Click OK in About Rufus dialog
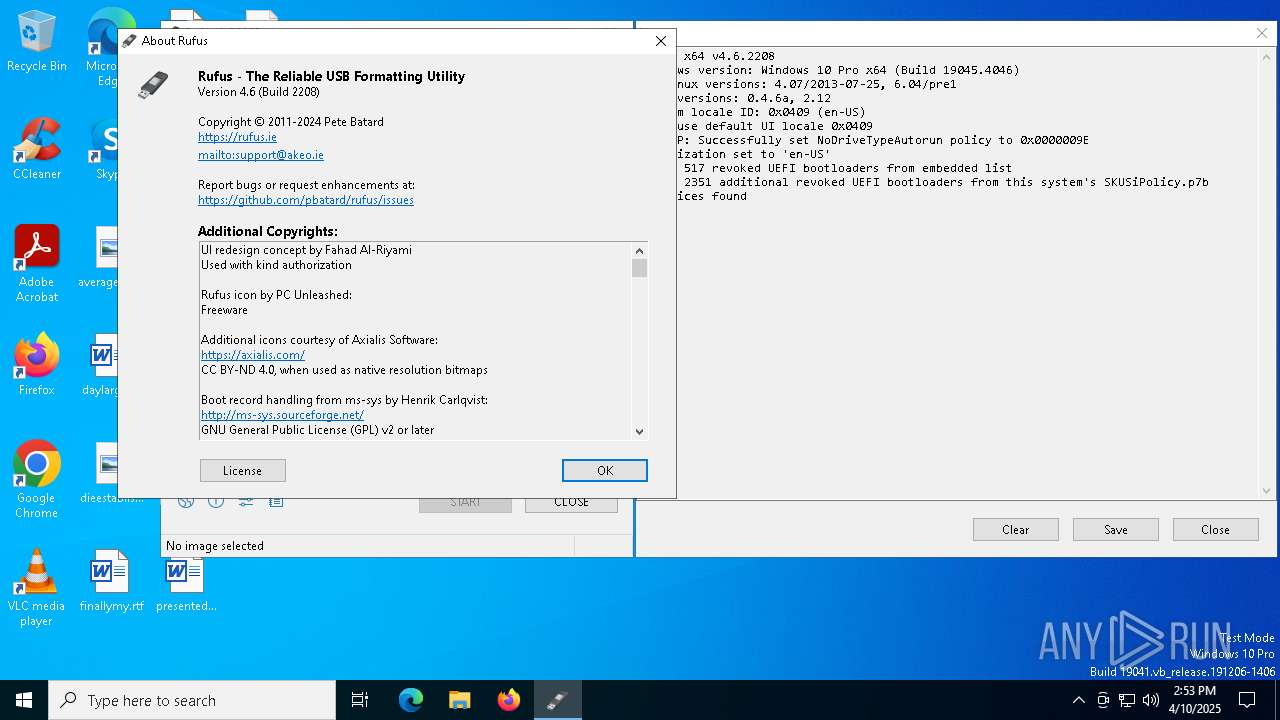This screenshot has height=720, width=1280. pos(605,471)
